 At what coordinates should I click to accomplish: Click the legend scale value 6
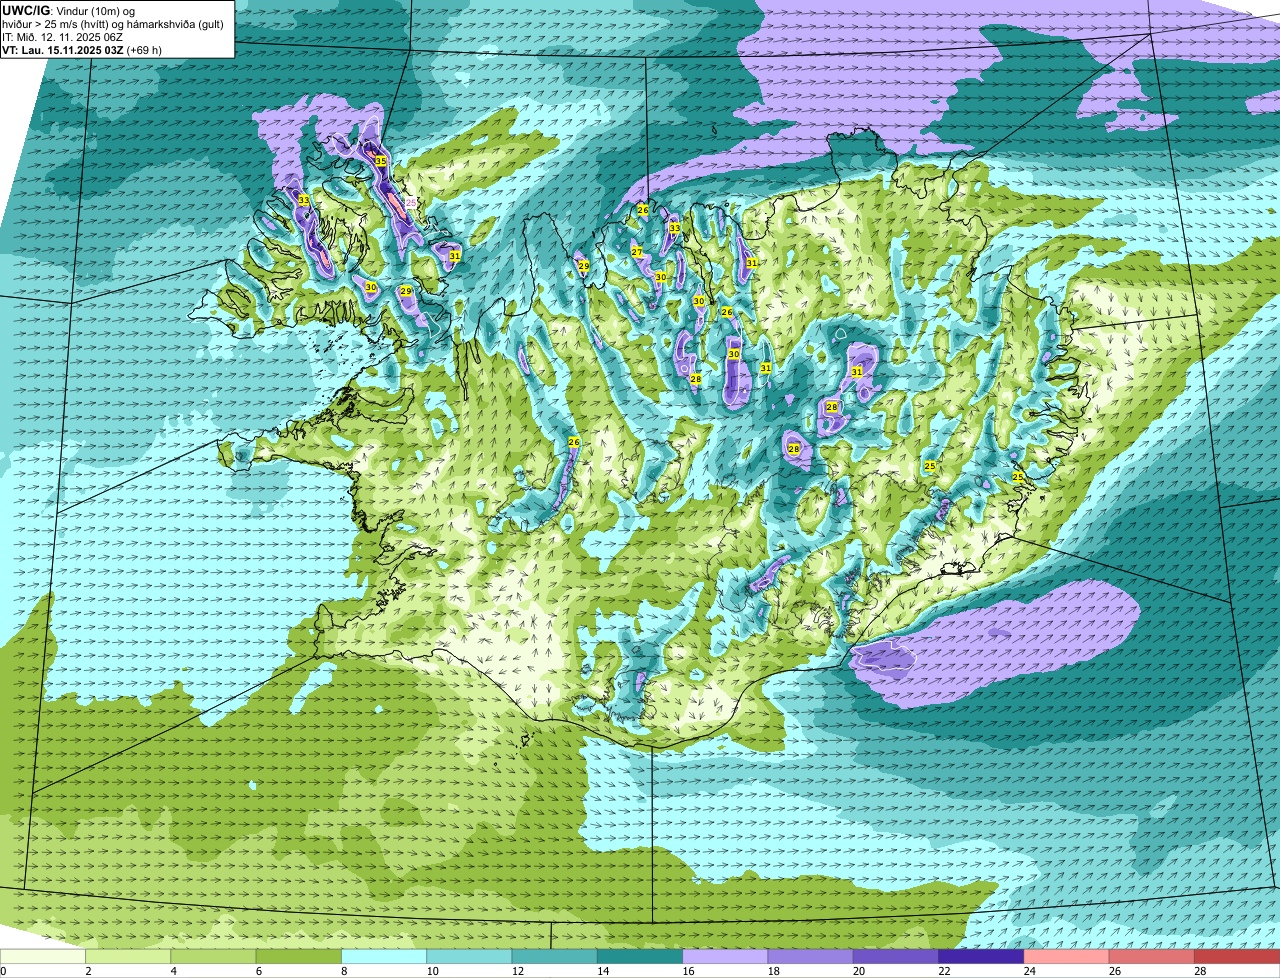[258, 971]
